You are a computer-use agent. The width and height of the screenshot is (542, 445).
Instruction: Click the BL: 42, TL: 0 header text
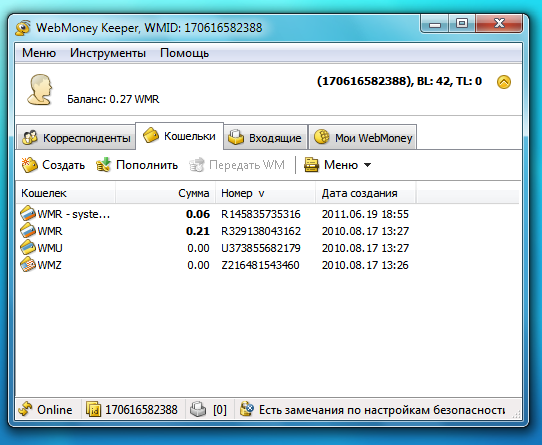(x=449, y=81)
